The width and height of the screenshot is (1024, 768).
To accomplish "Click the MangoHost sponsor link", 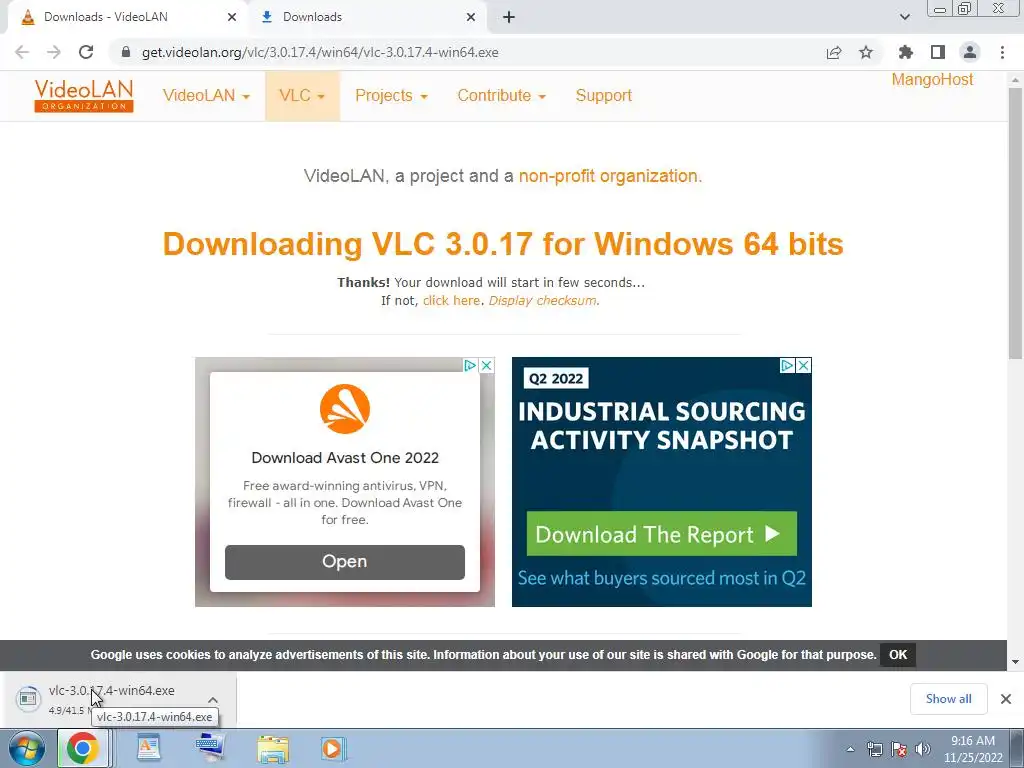I will pyautogui.click(x=932, y=80).
